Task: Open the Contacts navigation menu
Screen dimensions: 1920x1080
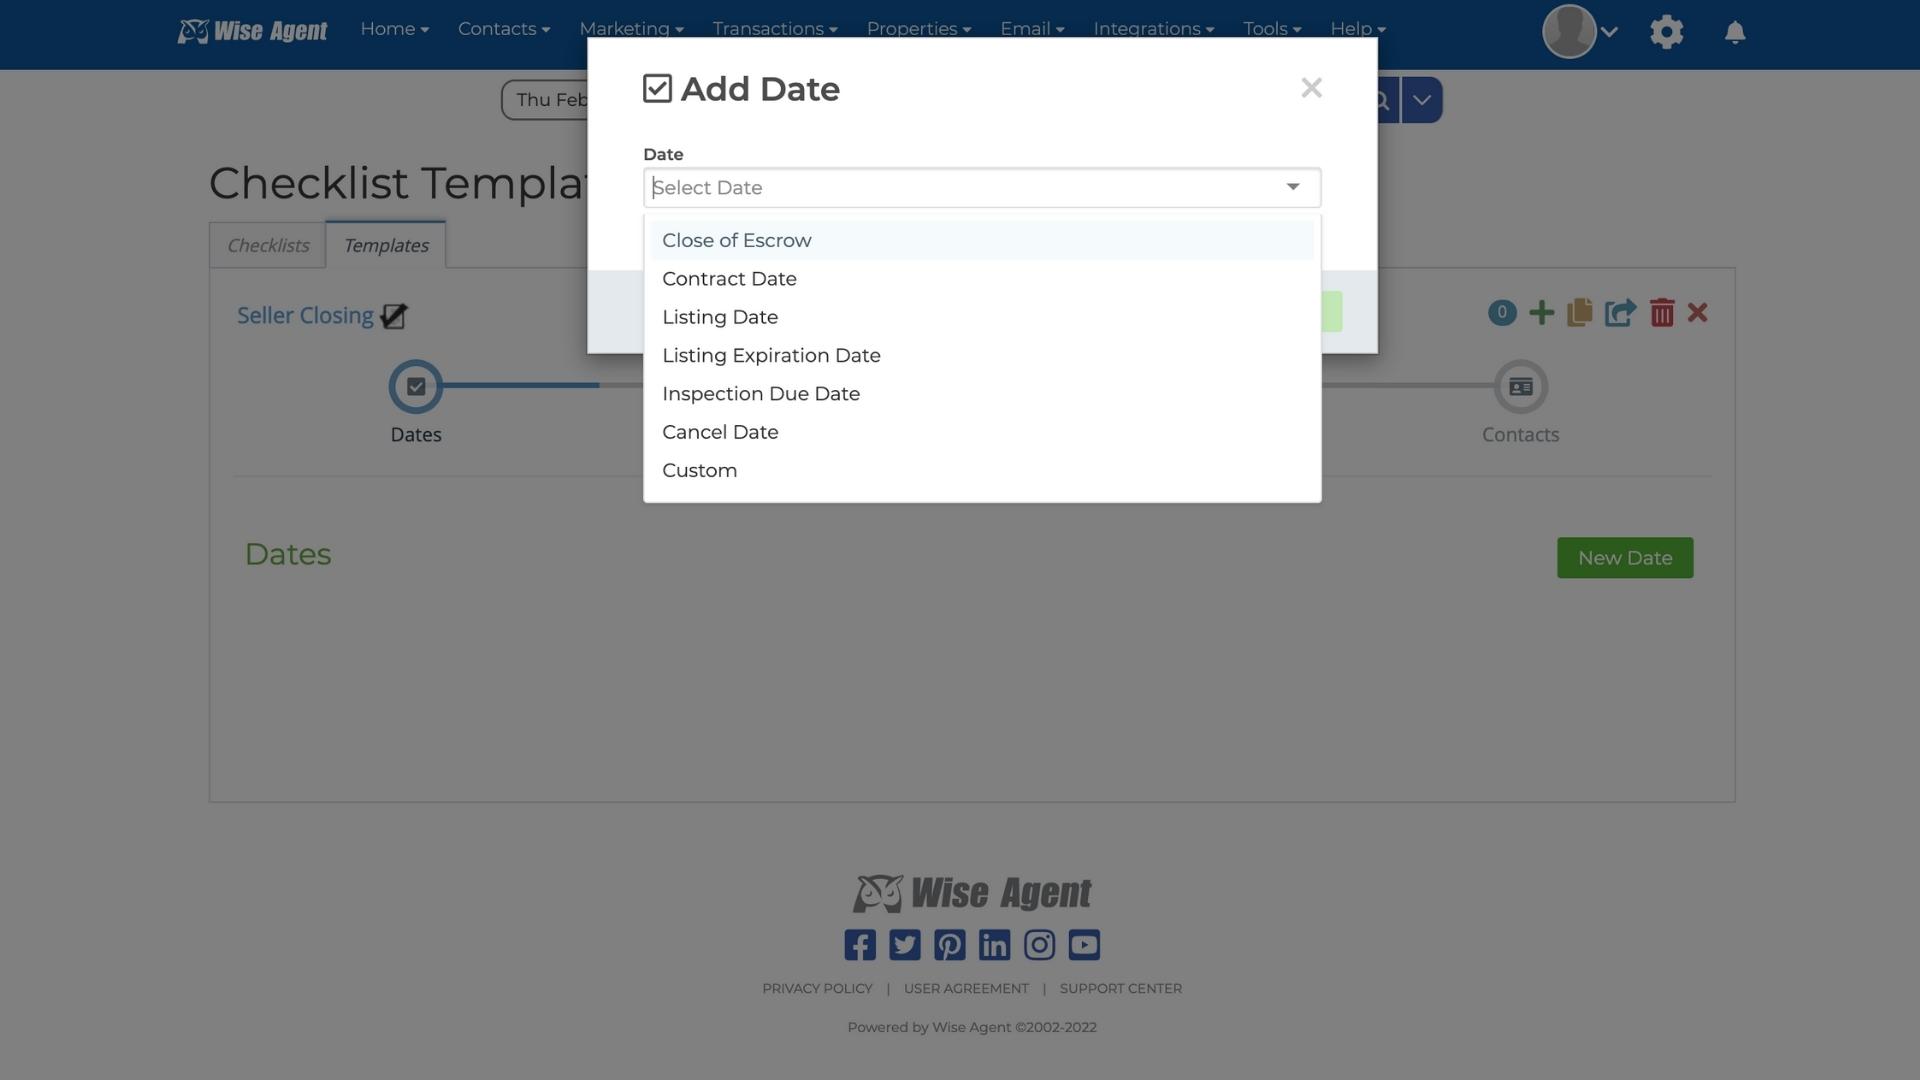Action: (x=502, y=29)
